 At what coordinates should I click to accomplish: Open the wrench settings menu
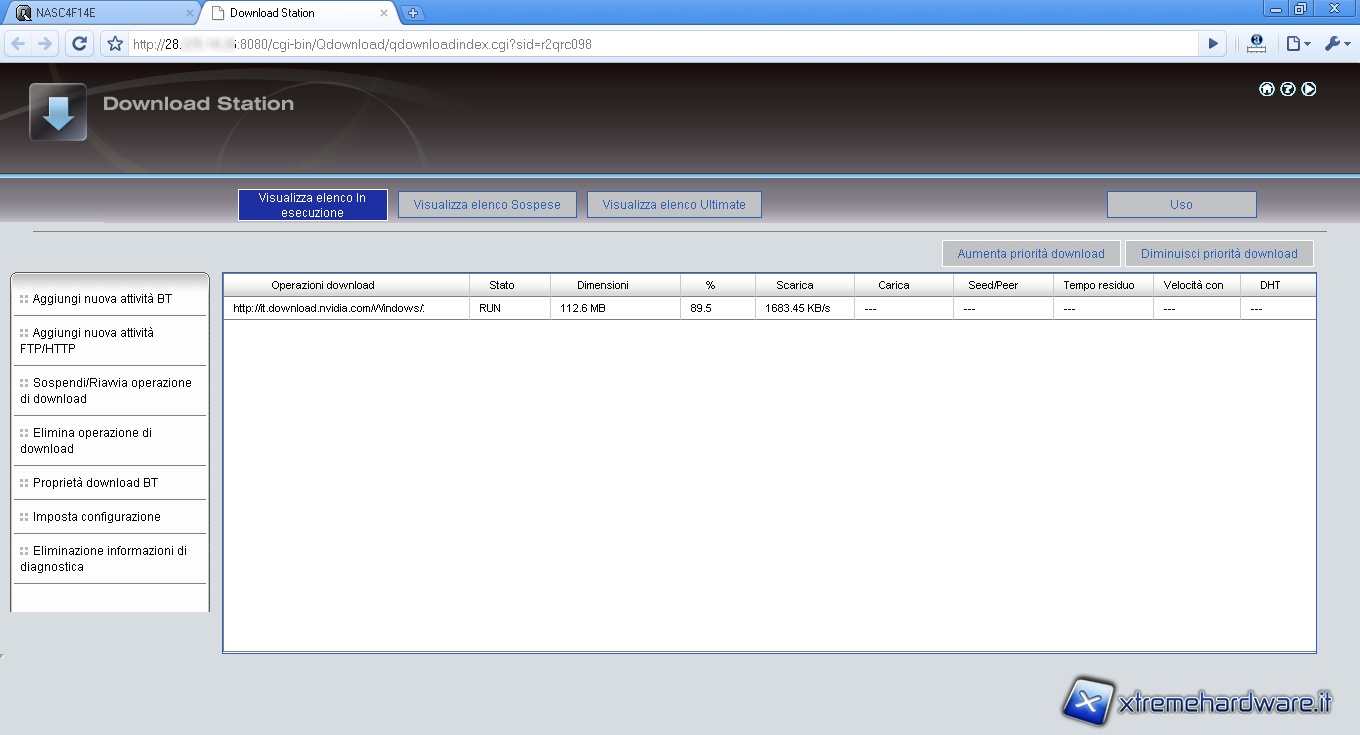[x=1336, y=44]
